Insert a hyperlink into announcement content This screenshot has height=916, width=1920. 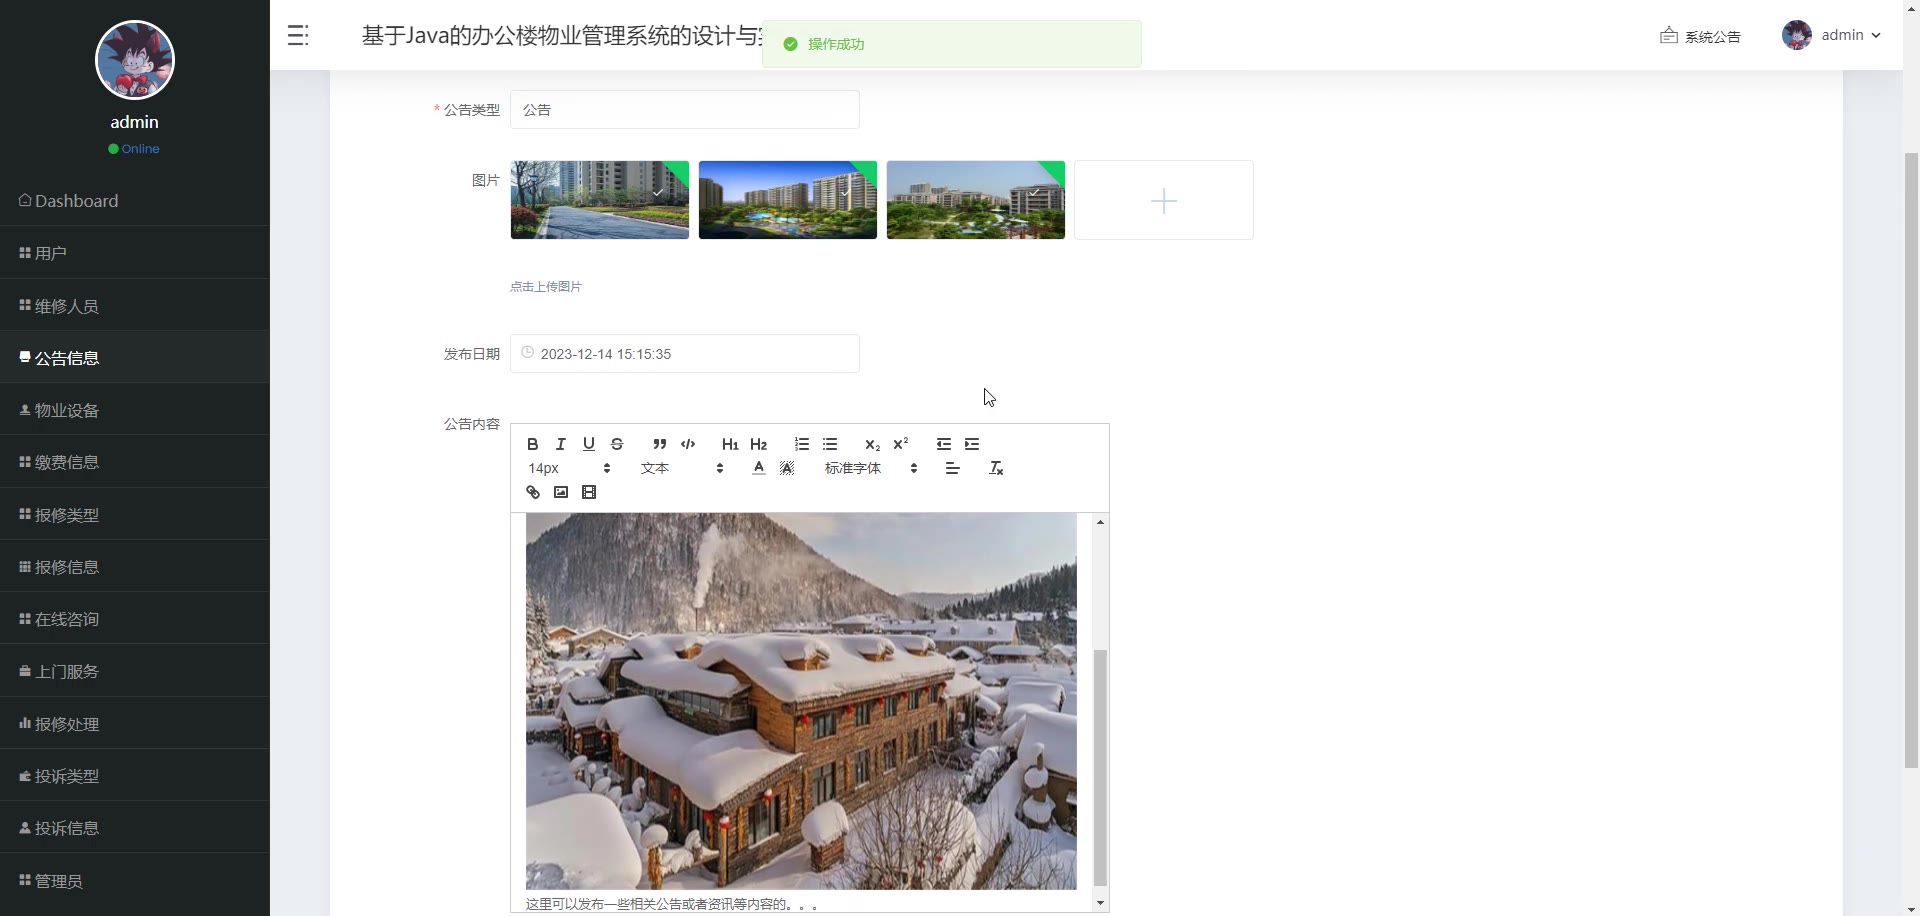pos(533,492)
